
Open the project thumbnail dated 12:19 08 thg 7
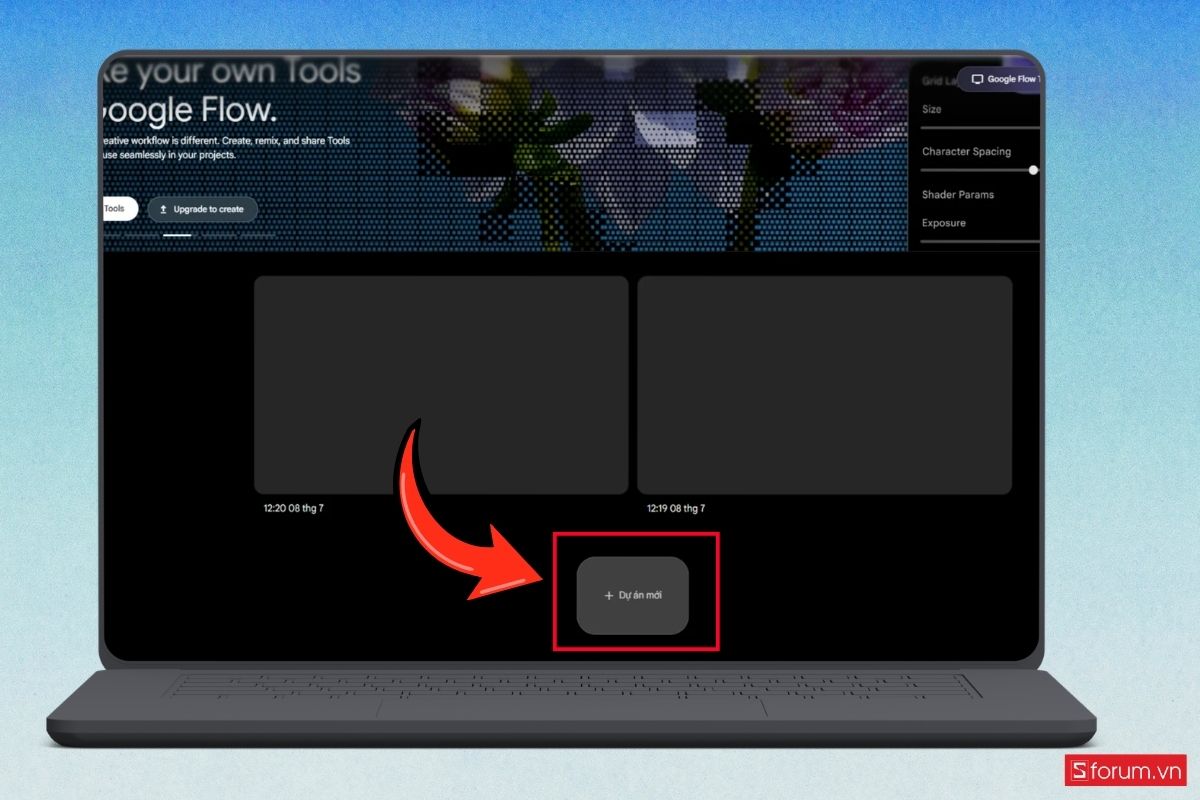[x=825, y=385]
